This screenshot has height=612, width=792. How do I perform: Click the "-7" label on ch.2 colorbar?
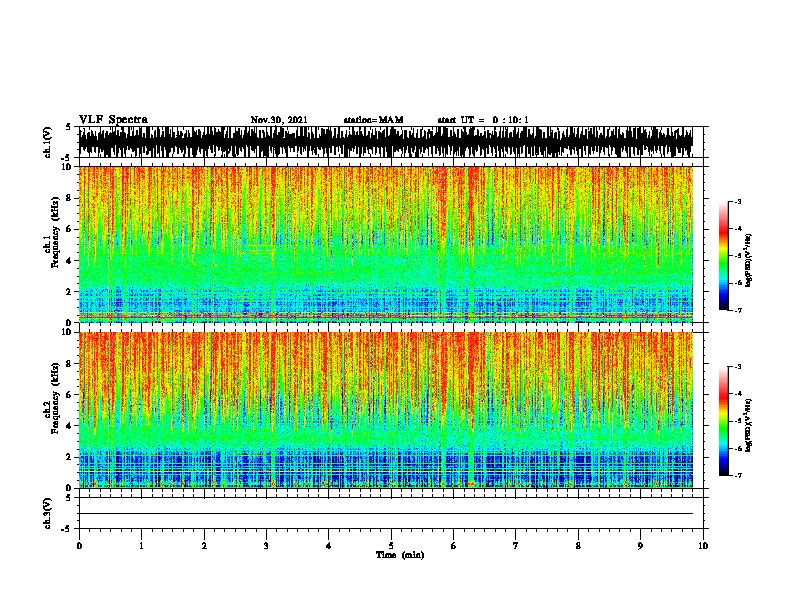pyautogui.click(x=738, y=476)
